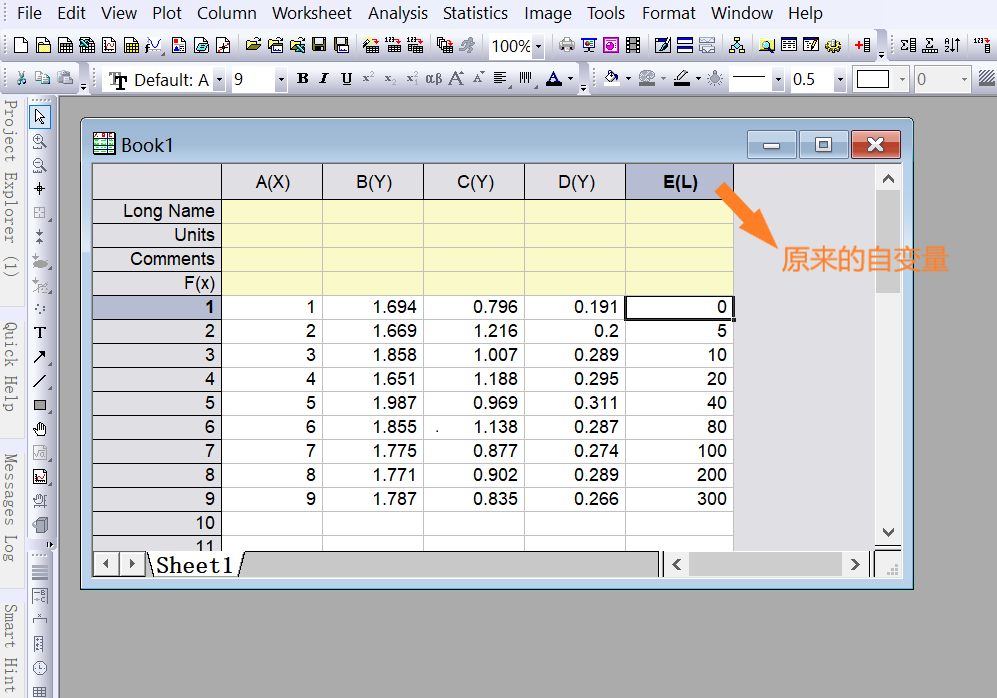This screenshot has width=997, height=698.
Task: Select the Zoom In tool on left toolbar
Action: tap(38, 142)
